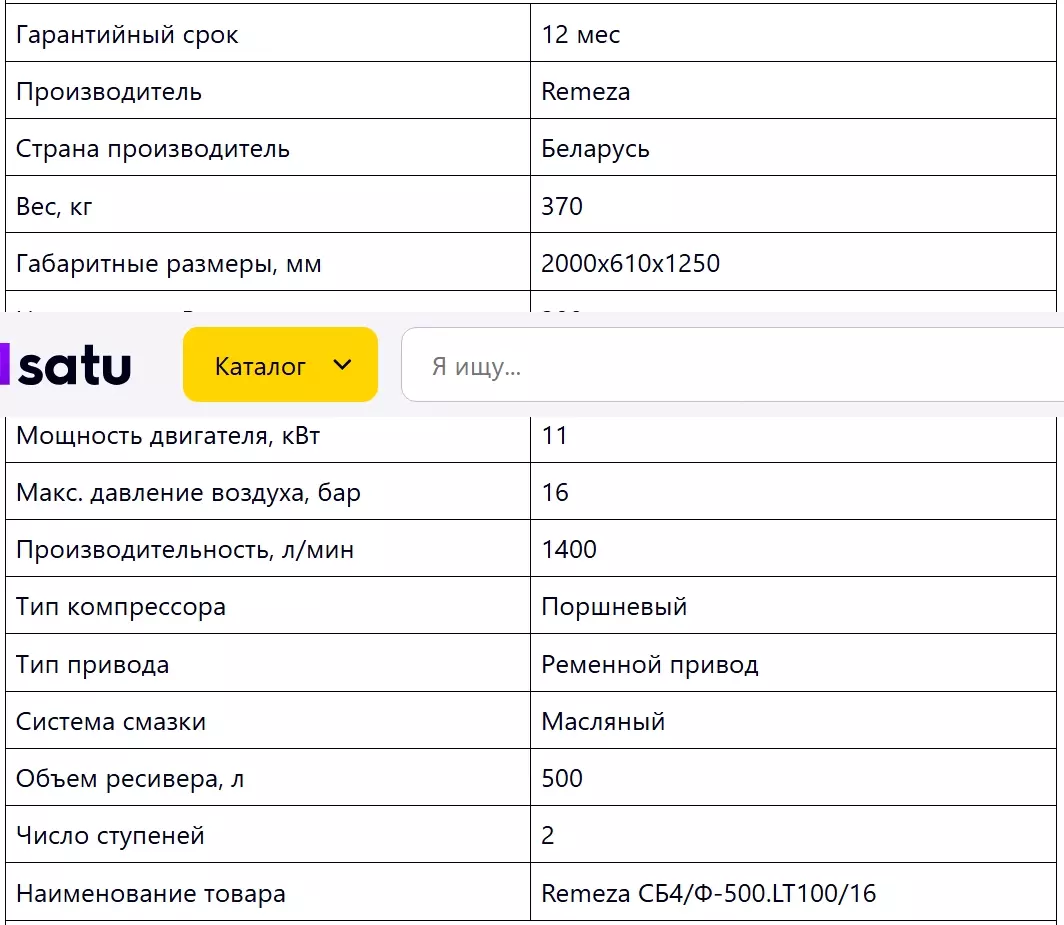
Task: Select the 'Remeza СБ4/Ф-500.LT100/16' product name
Action: 708,892
